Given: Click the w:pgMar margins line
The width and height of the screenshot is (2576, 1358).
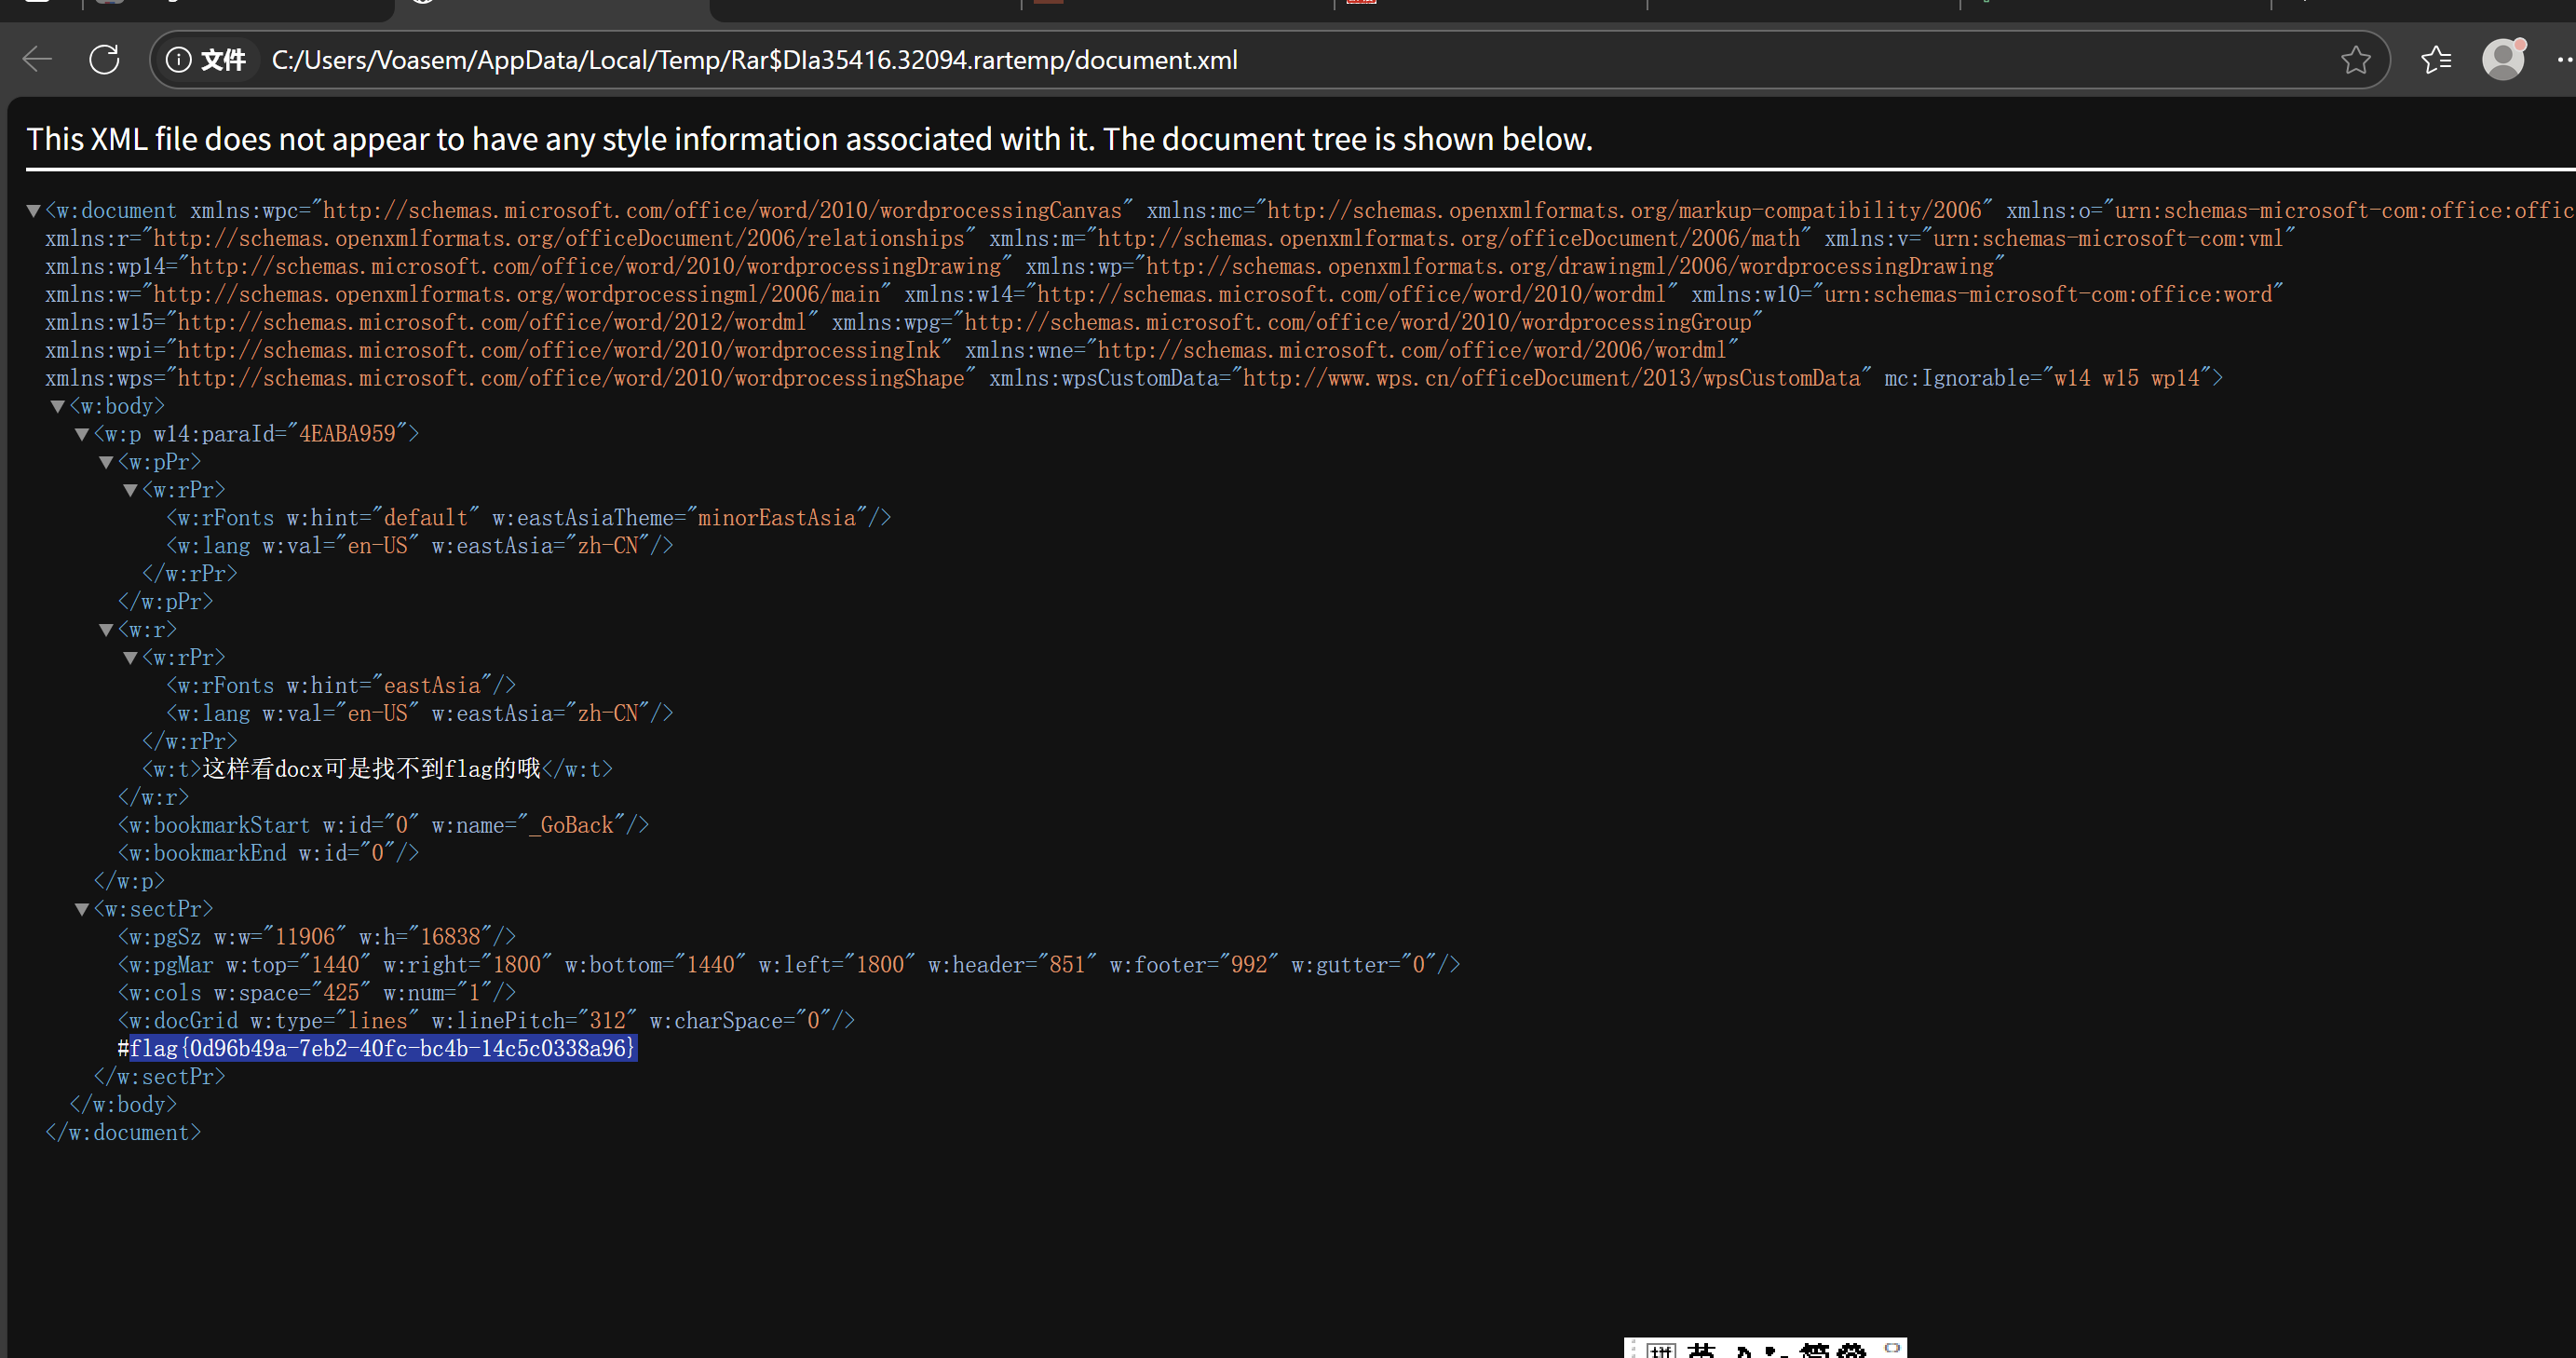Looking at the screenshot, I should coord(788,965).
